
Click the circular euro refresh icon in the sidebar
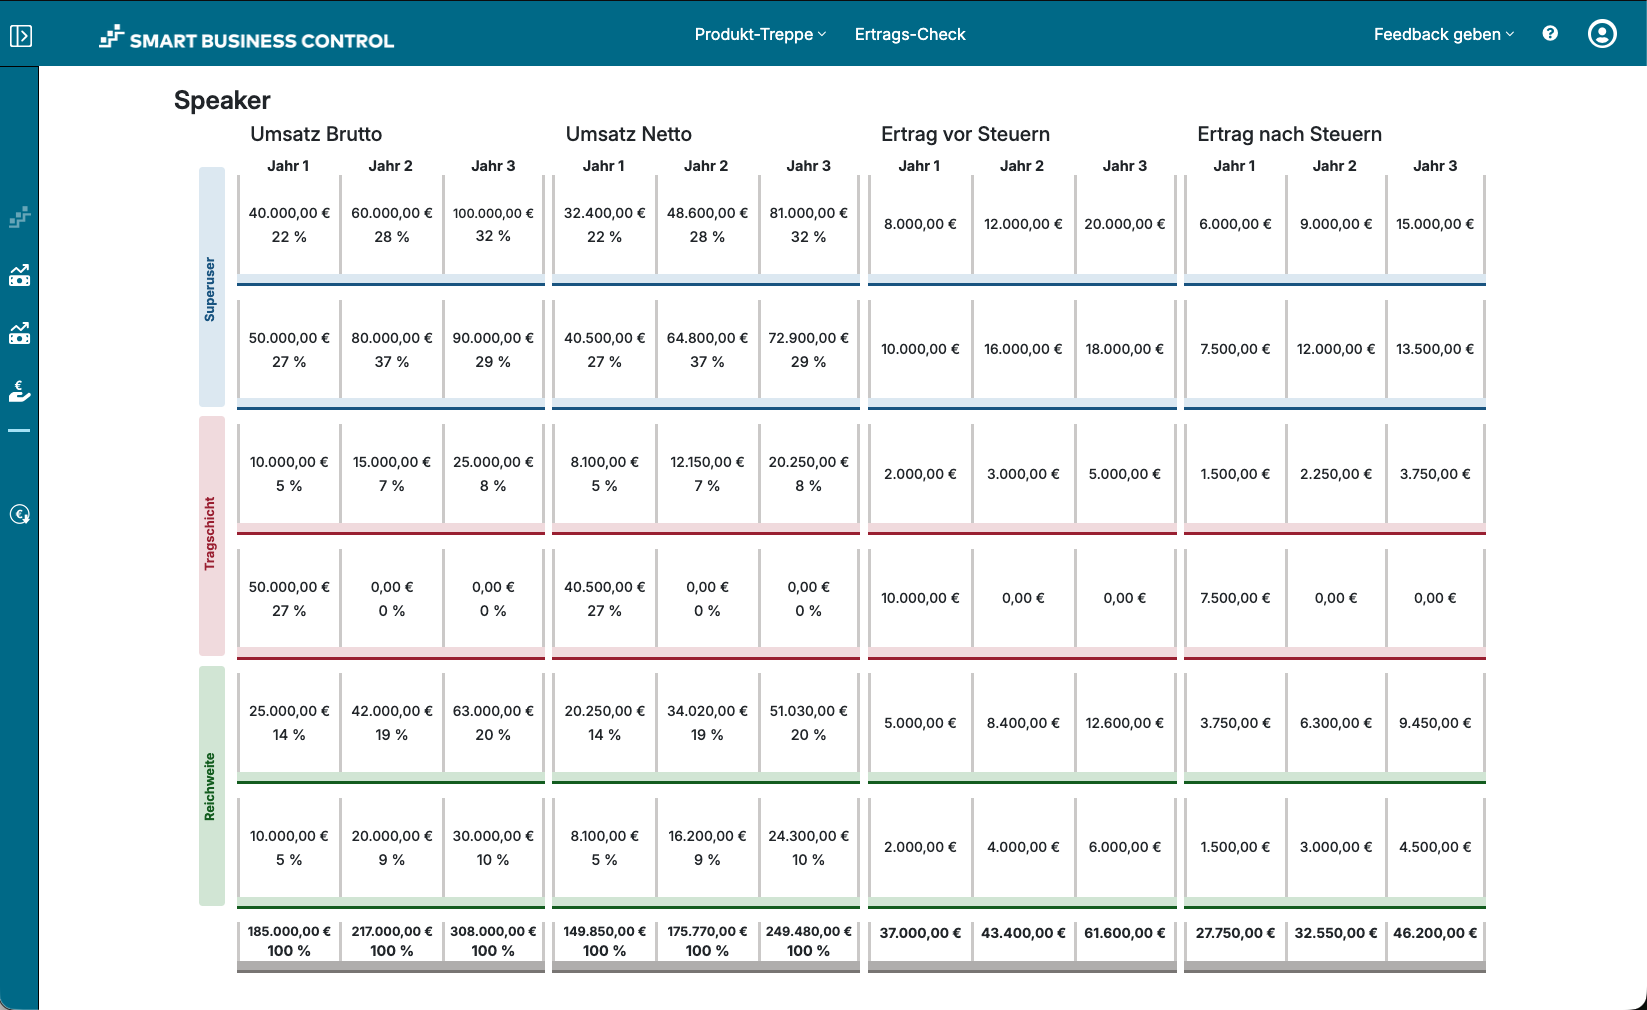point(20,514)
